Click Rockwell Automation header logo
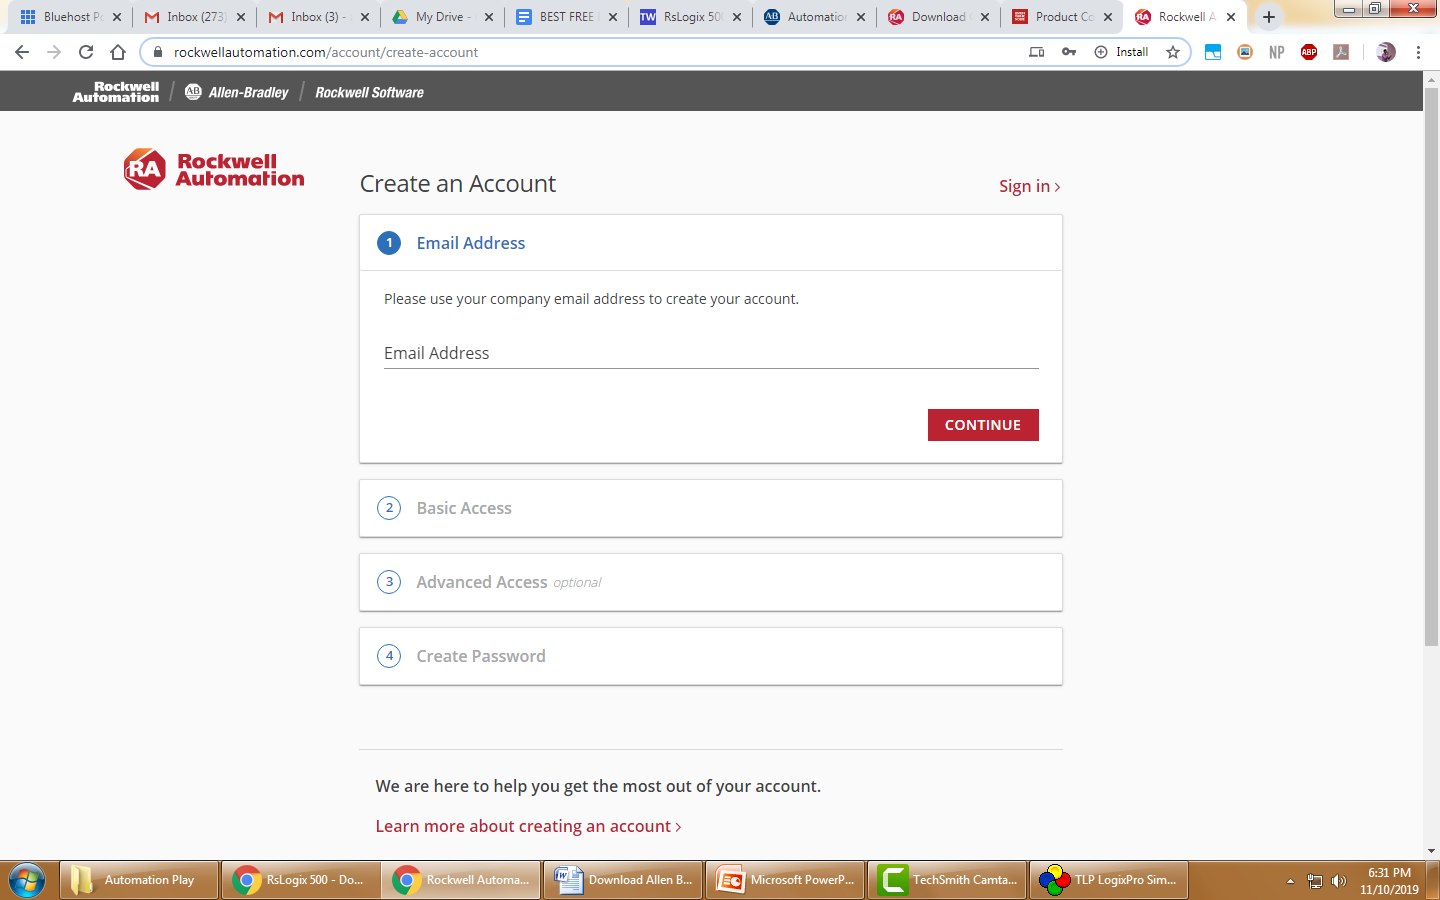The height and width of the screenshot is (900, 1440). tap(116, 92)
